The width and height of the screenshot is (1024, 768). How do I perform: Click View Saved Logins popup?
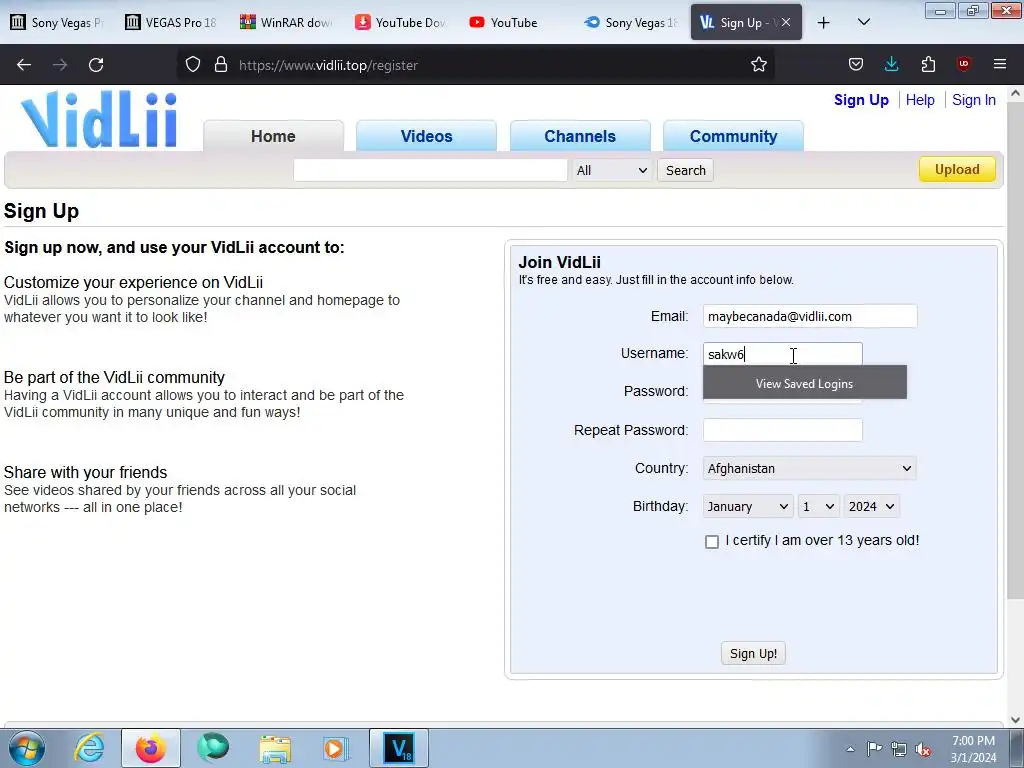(805, 383)
